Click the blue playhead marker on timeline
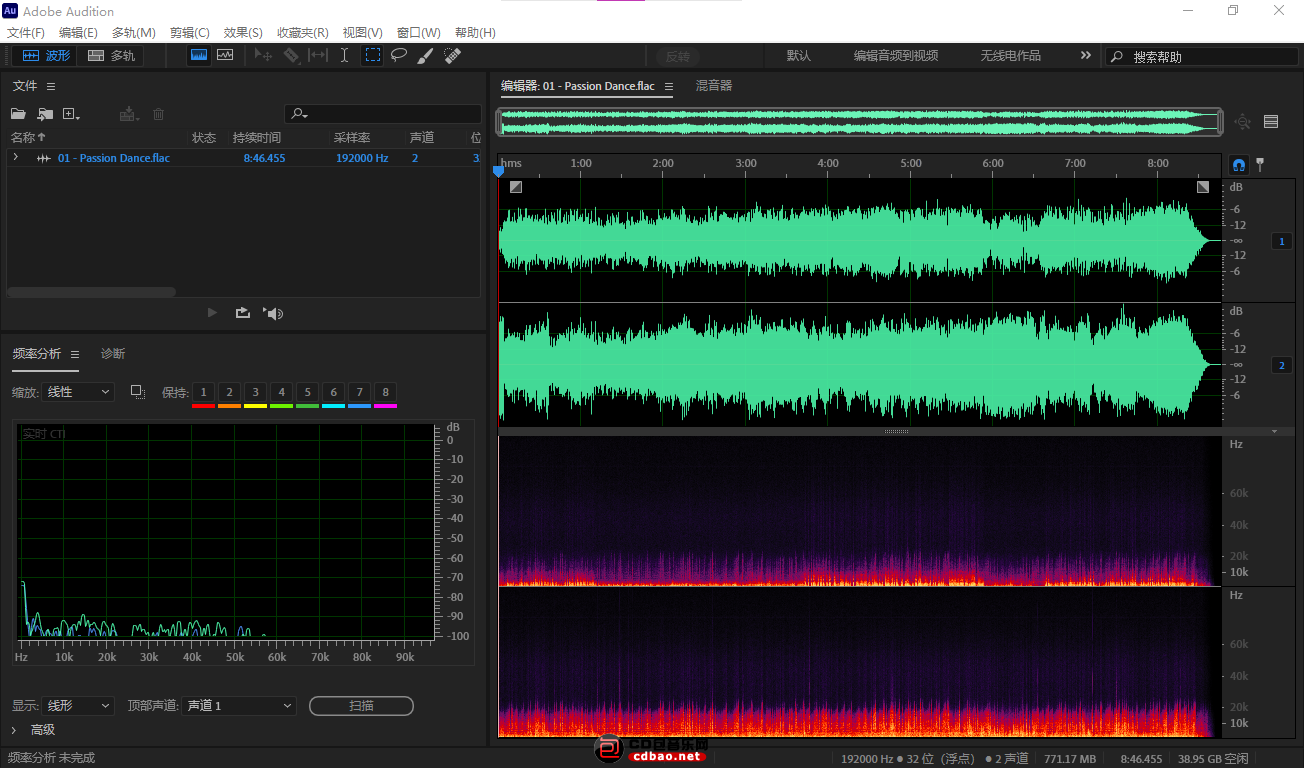This screenshot has width=1304, height=768. point(499,172)
